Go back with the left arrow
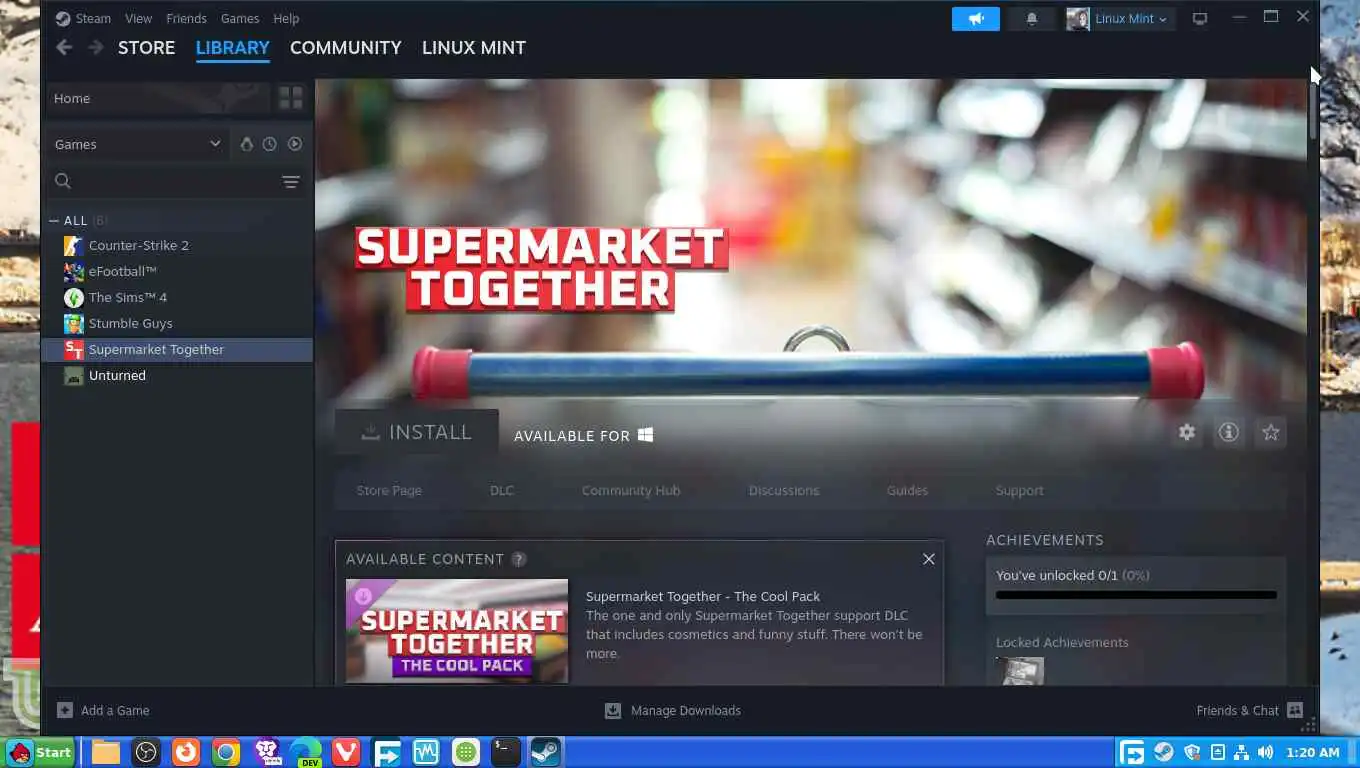 tap(64, 47)
